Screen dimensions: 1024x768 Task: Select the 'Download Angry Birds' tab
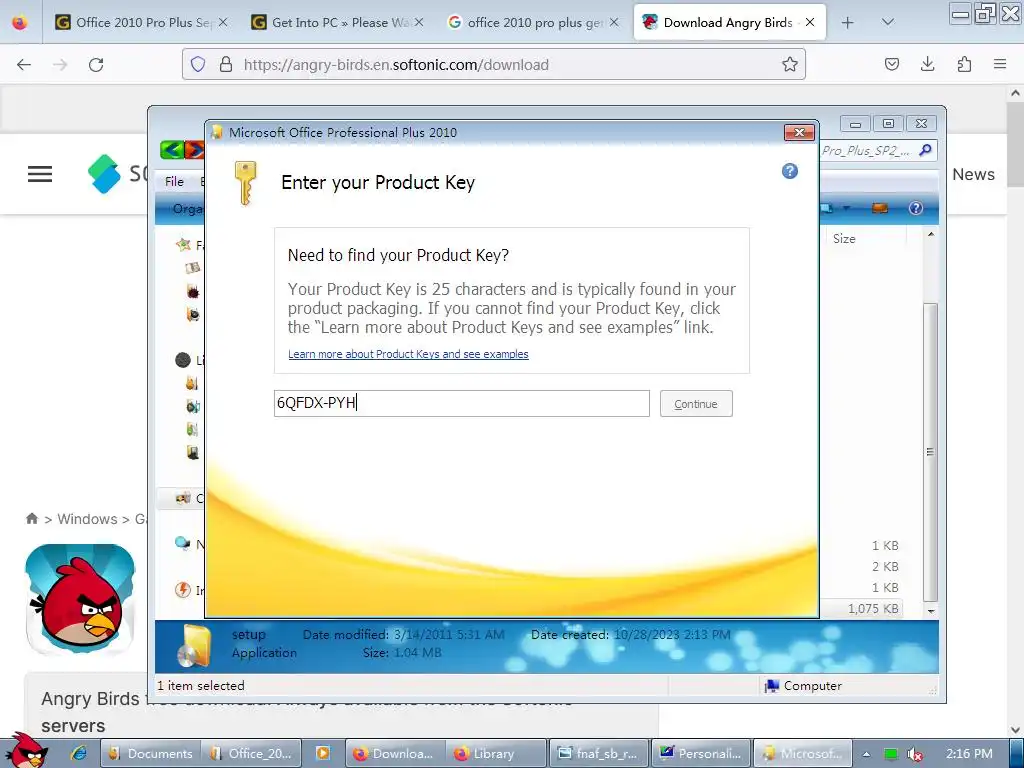pos(729,22)
